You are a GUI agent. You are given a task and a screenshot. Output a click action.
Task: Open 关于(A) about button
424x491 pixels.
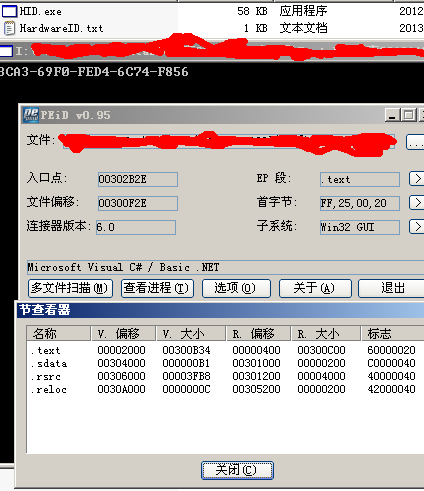pos(315,288)
